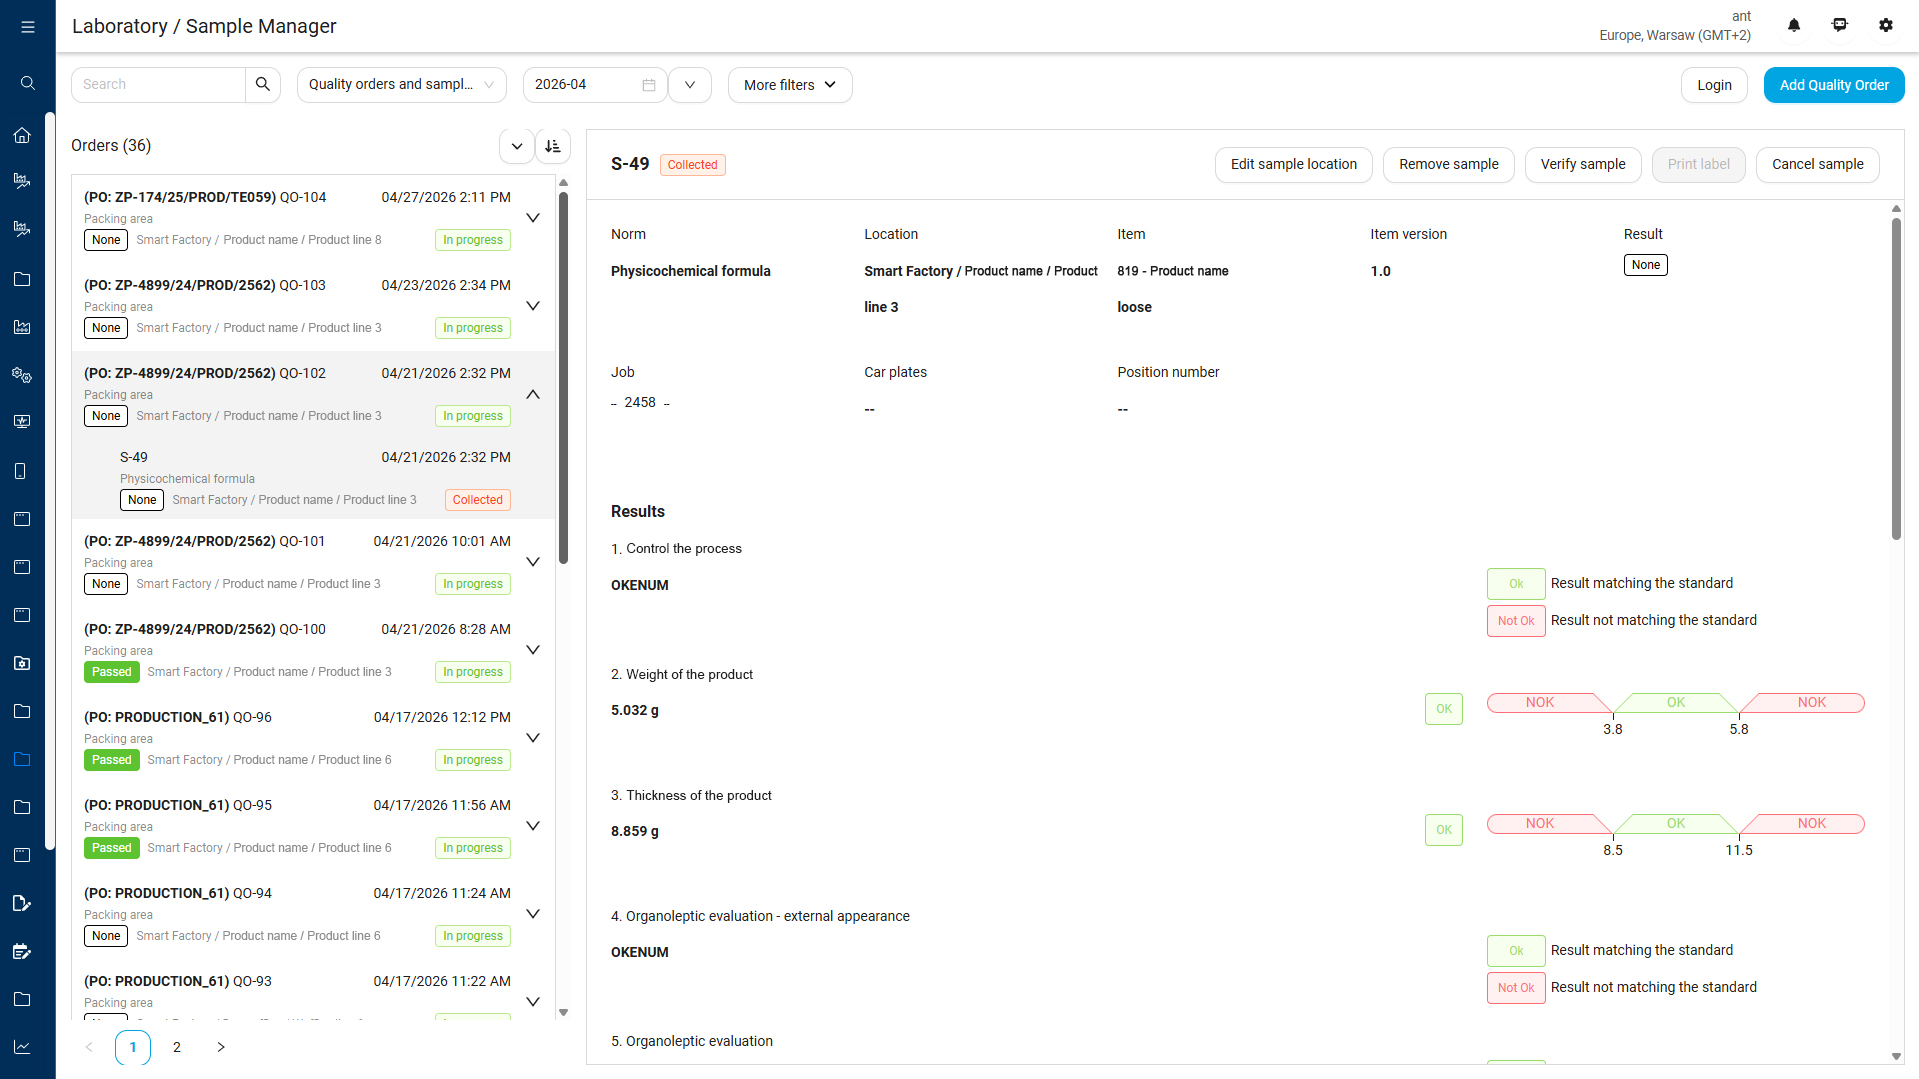The width and height of the screenshot is (1919, 1079).
Task: Open the More filters dropdown
Action: (x=790, y=85)
